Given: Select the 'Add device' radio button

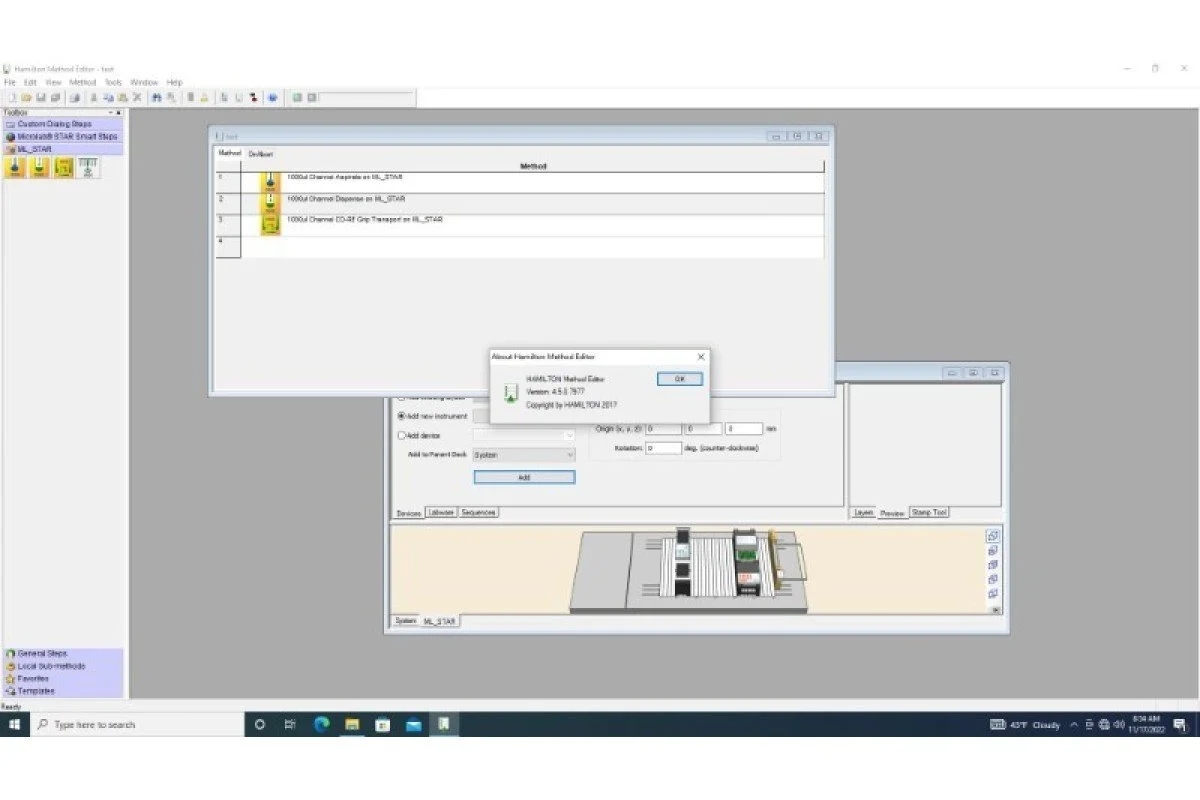Looking at the screenshot, I should click(402, 435).
